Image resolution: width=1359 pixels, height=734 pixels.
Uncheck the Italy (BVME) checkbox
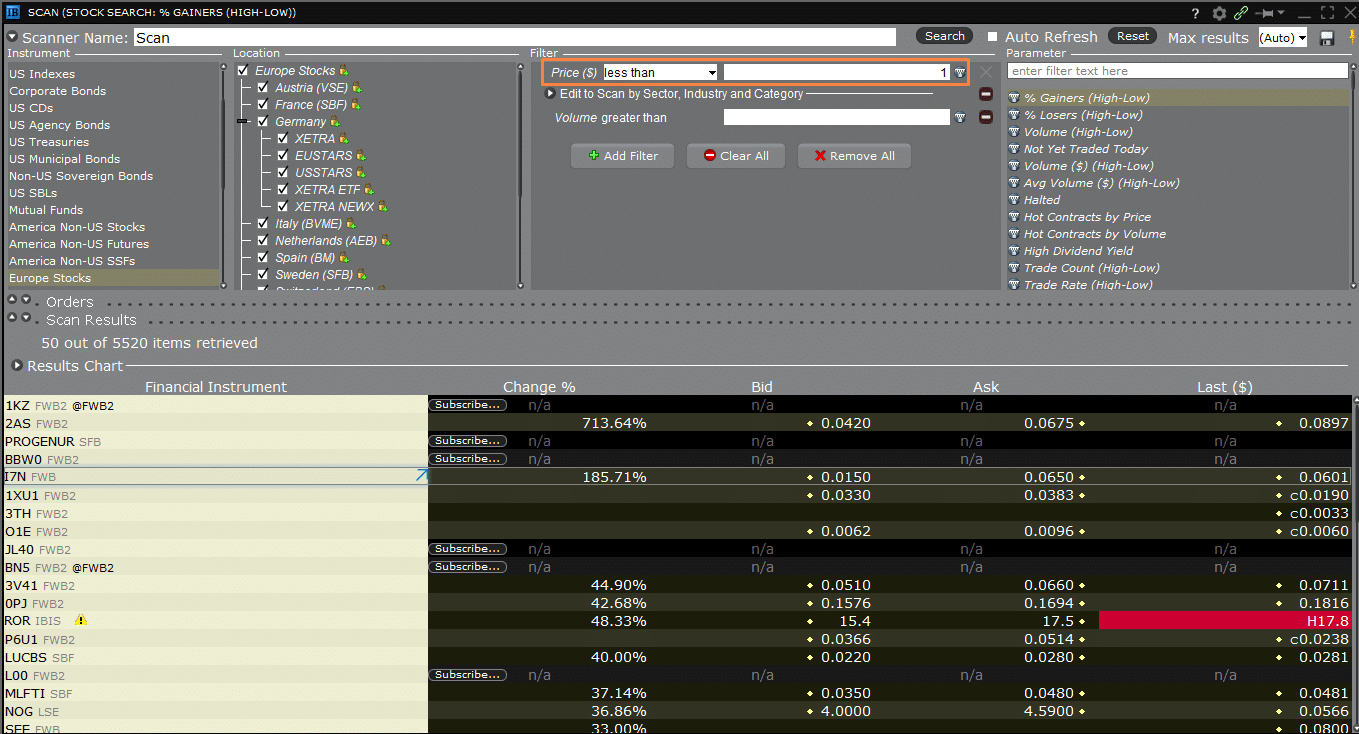pyautogui.click(x=263, y=224)
